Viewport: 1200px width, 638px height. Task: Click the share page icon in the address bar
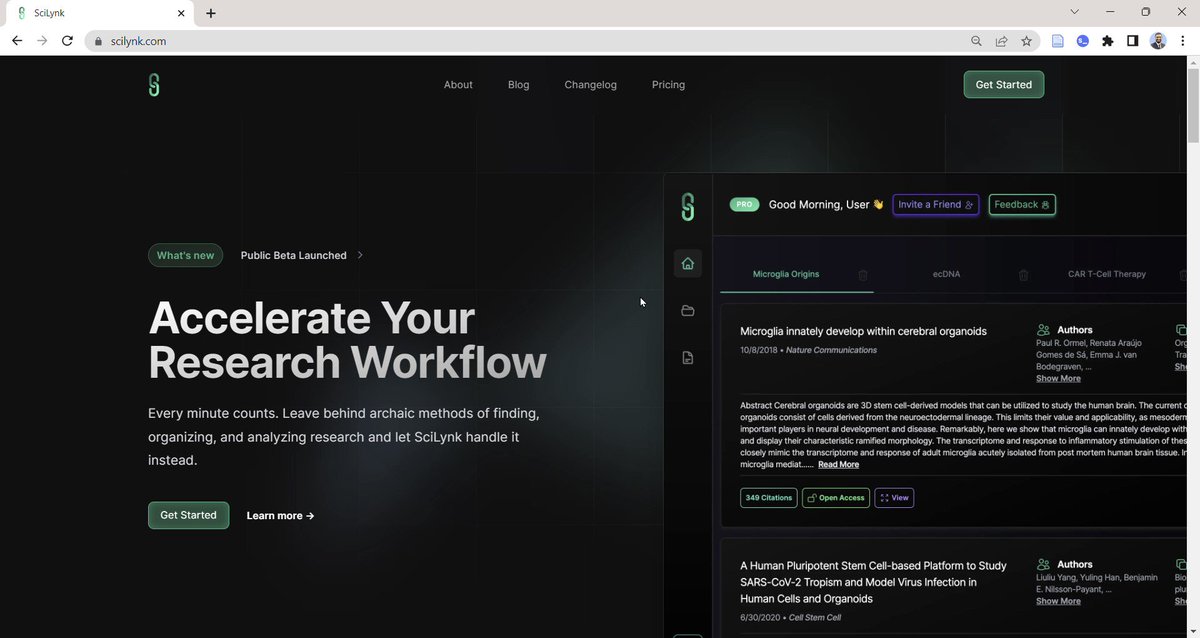tap(1001, 41)
